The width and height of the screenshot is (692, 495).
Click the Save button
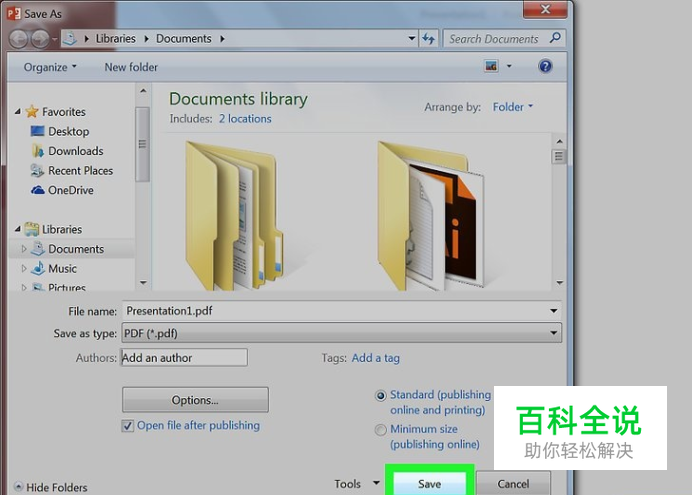pyautogui.click(x=429, y=484)
